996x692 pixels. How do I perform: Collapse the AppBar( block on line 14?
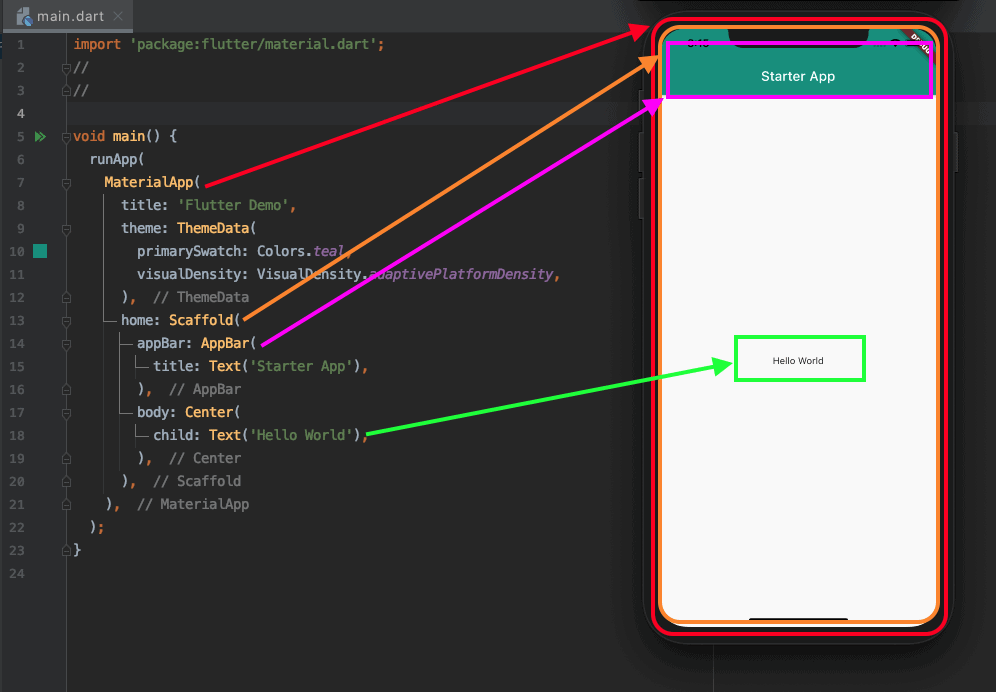pyautogui.click(x=66, y=344)
